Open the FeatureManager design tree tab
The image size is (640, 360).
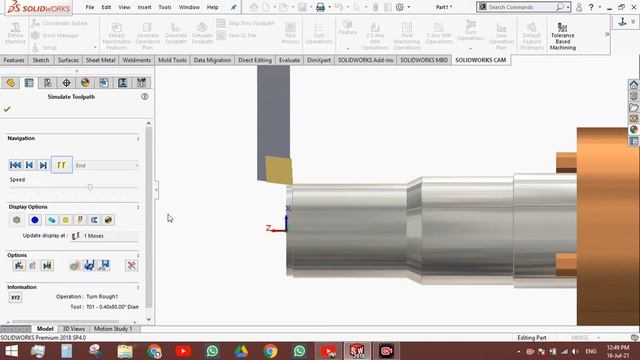11,83
